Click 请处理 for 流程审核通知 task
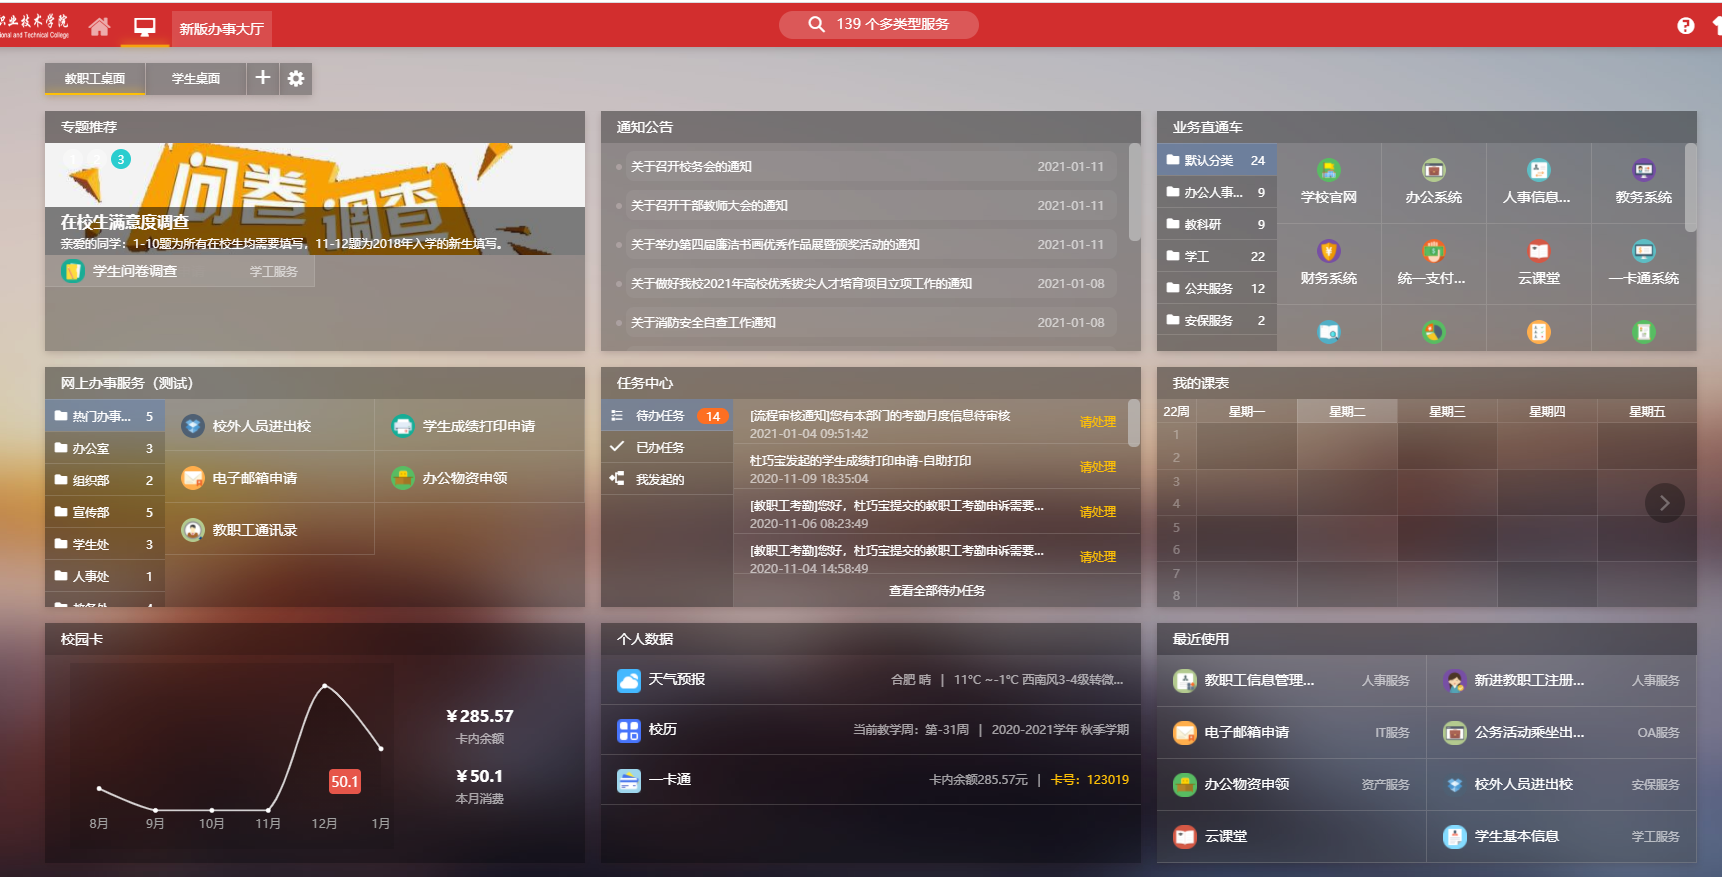 1097,422
